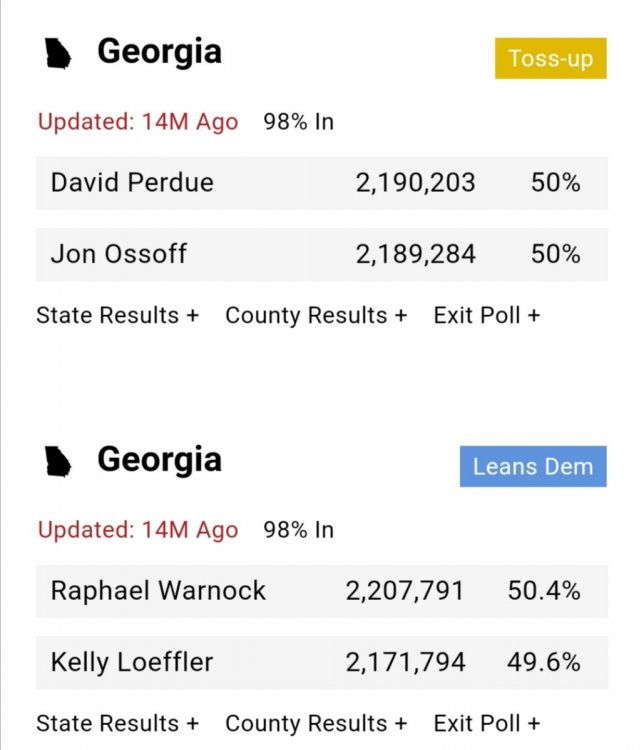Click the Georgia state icon beside Leans Dem race
Image resolution: width=644 pixels, height=750 pixels.
click(60, 462)
